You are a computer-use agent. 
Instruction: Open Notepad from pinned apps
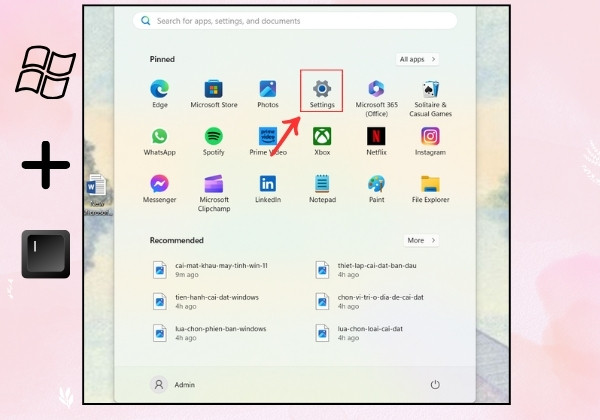coord(322,189)
